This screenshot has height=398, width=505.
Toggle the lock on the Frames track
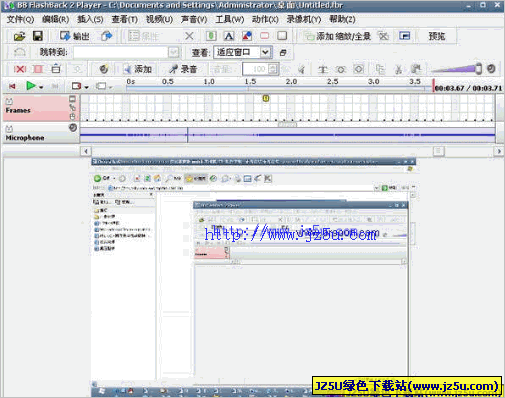coord(9,101)
